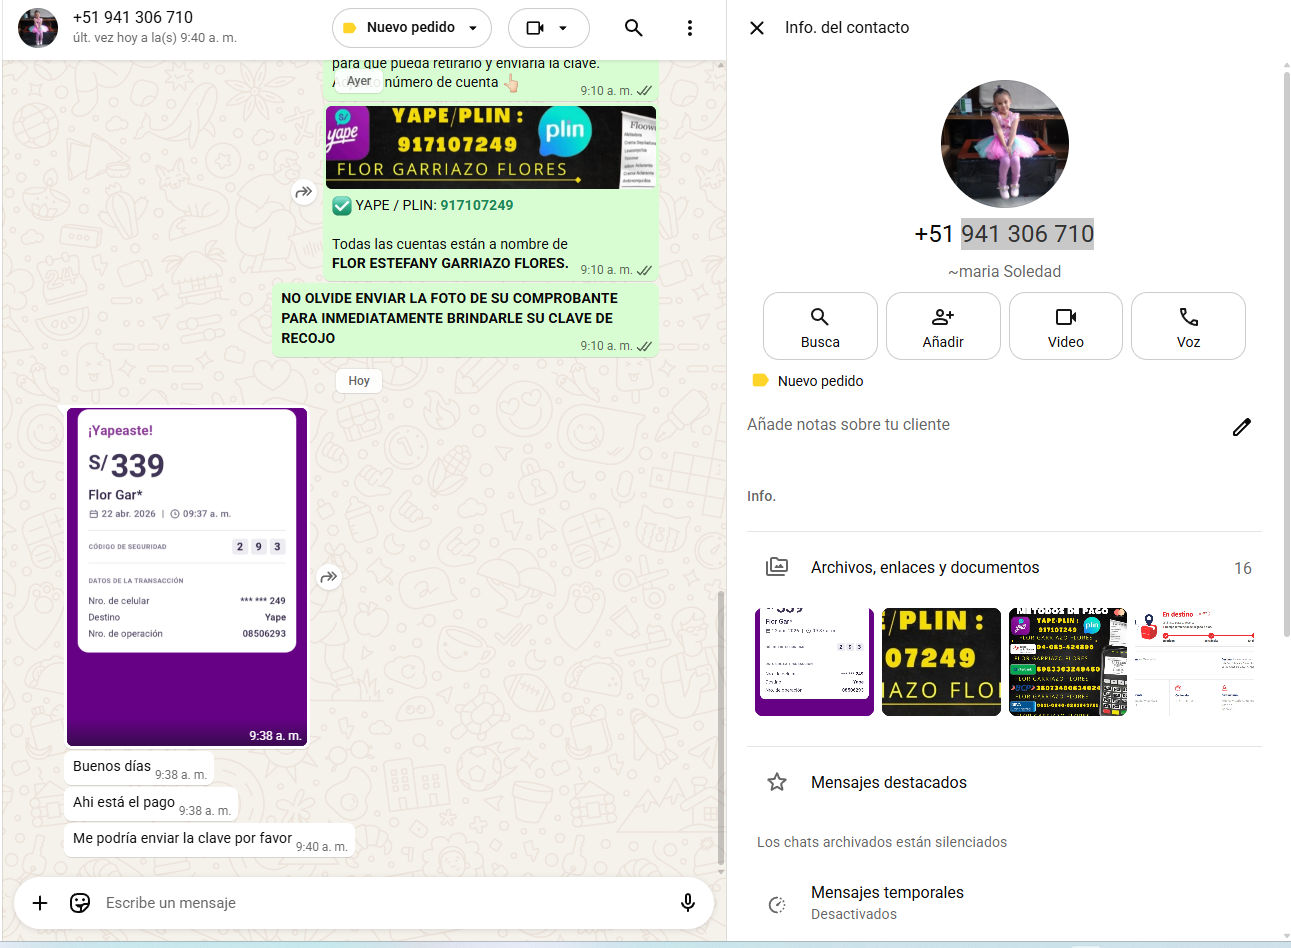Click the Video button in contact info
The height and width of the screenshot is (948, 1291).
[x=1065, y=326]
